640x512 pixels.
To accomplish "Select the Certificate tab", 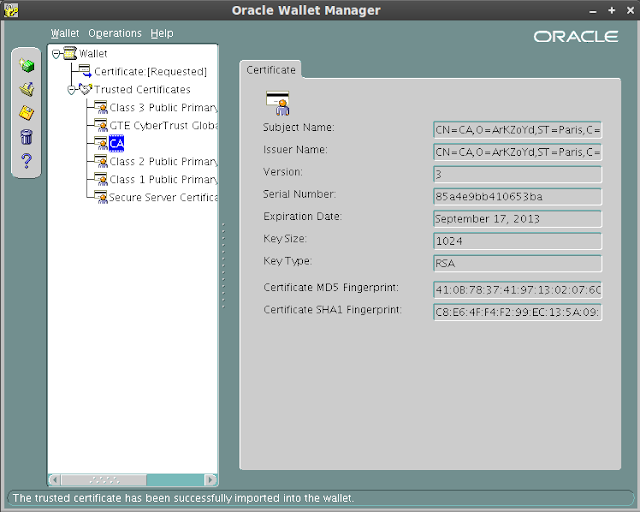I will 271,70.
